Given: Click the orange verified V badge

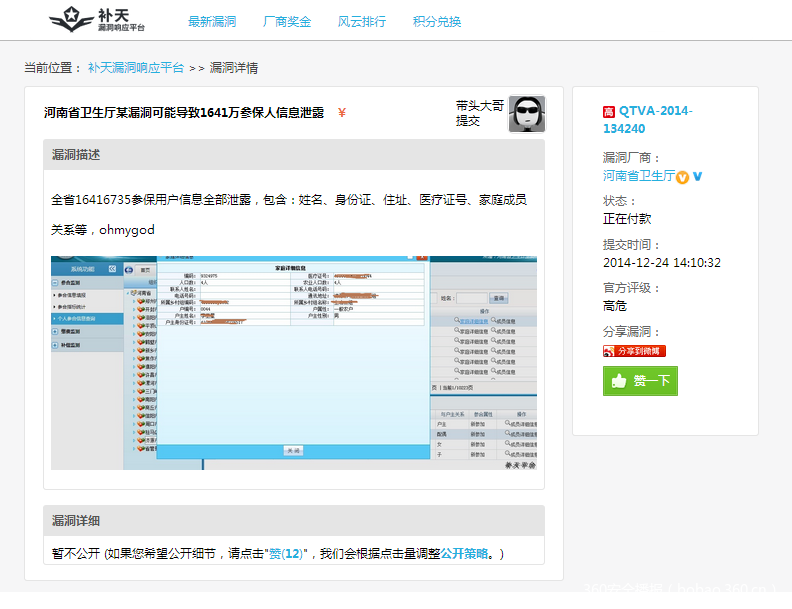Looking at the screenshot, I should (x=682, y=177).
